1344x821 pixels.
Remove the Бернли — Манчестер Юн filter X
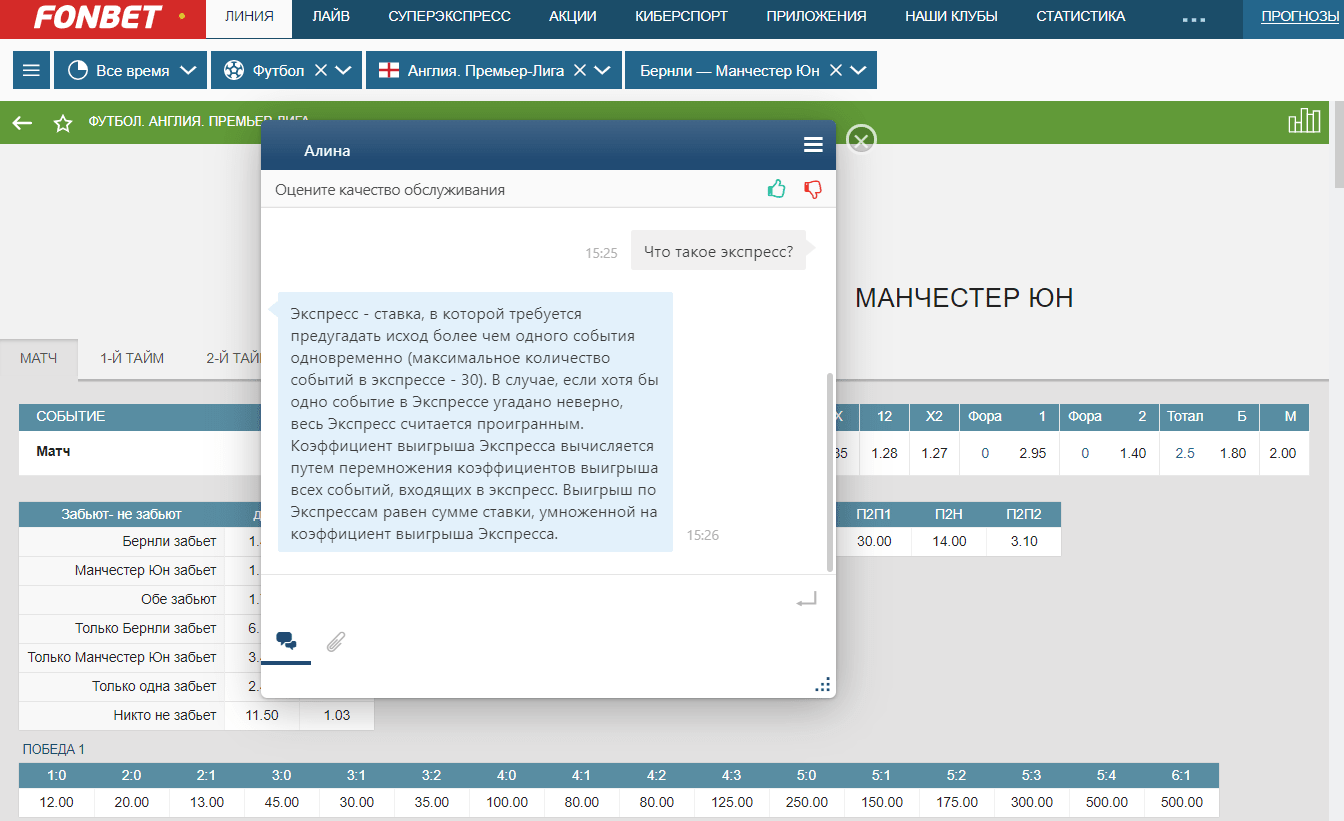click(x=836, y=71)
